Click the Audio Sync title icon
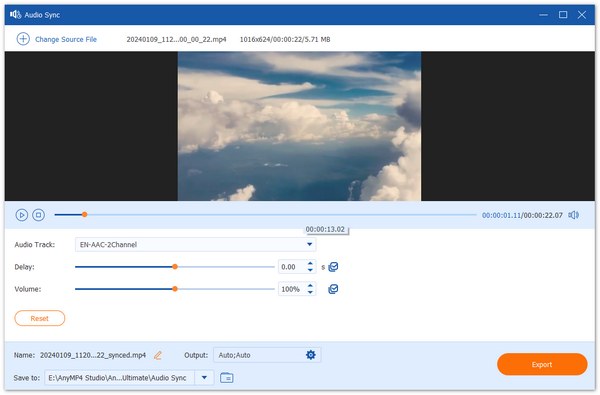Viewport: 600px width, 395px height. pyautogui.click(x=15, y=15)
